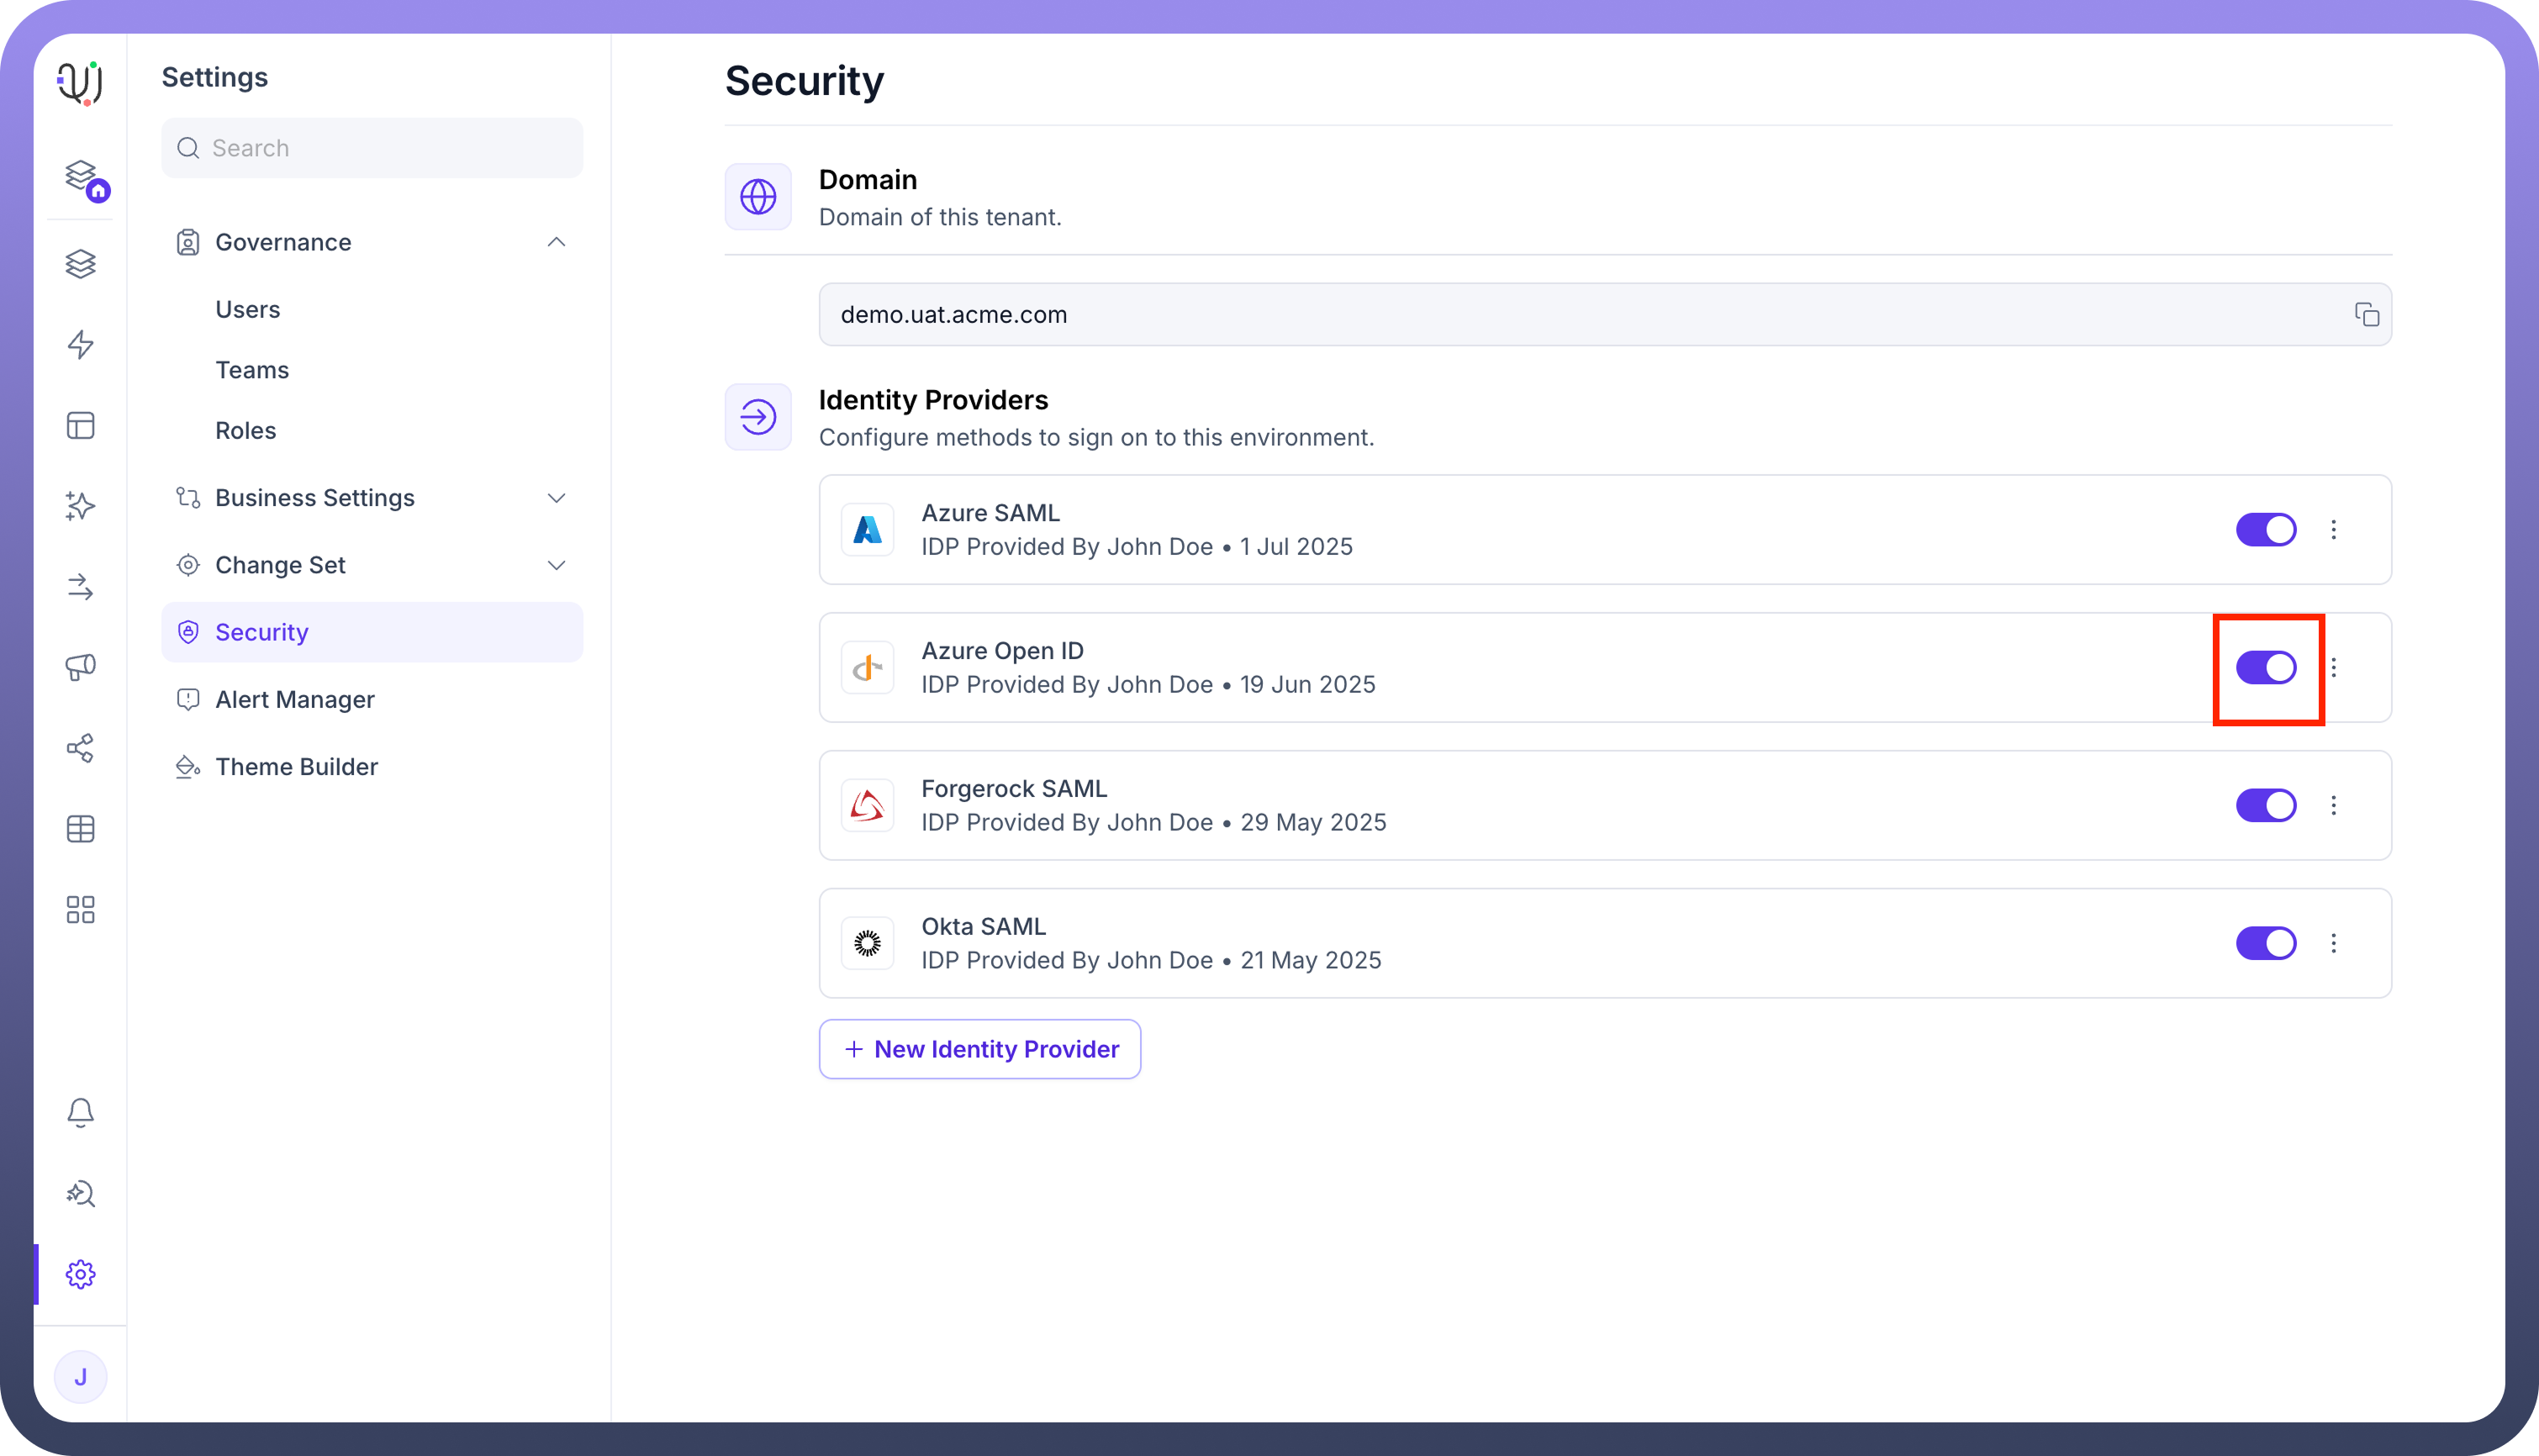
Task: Open Alert Manager settings page
Action: (294, 700)
